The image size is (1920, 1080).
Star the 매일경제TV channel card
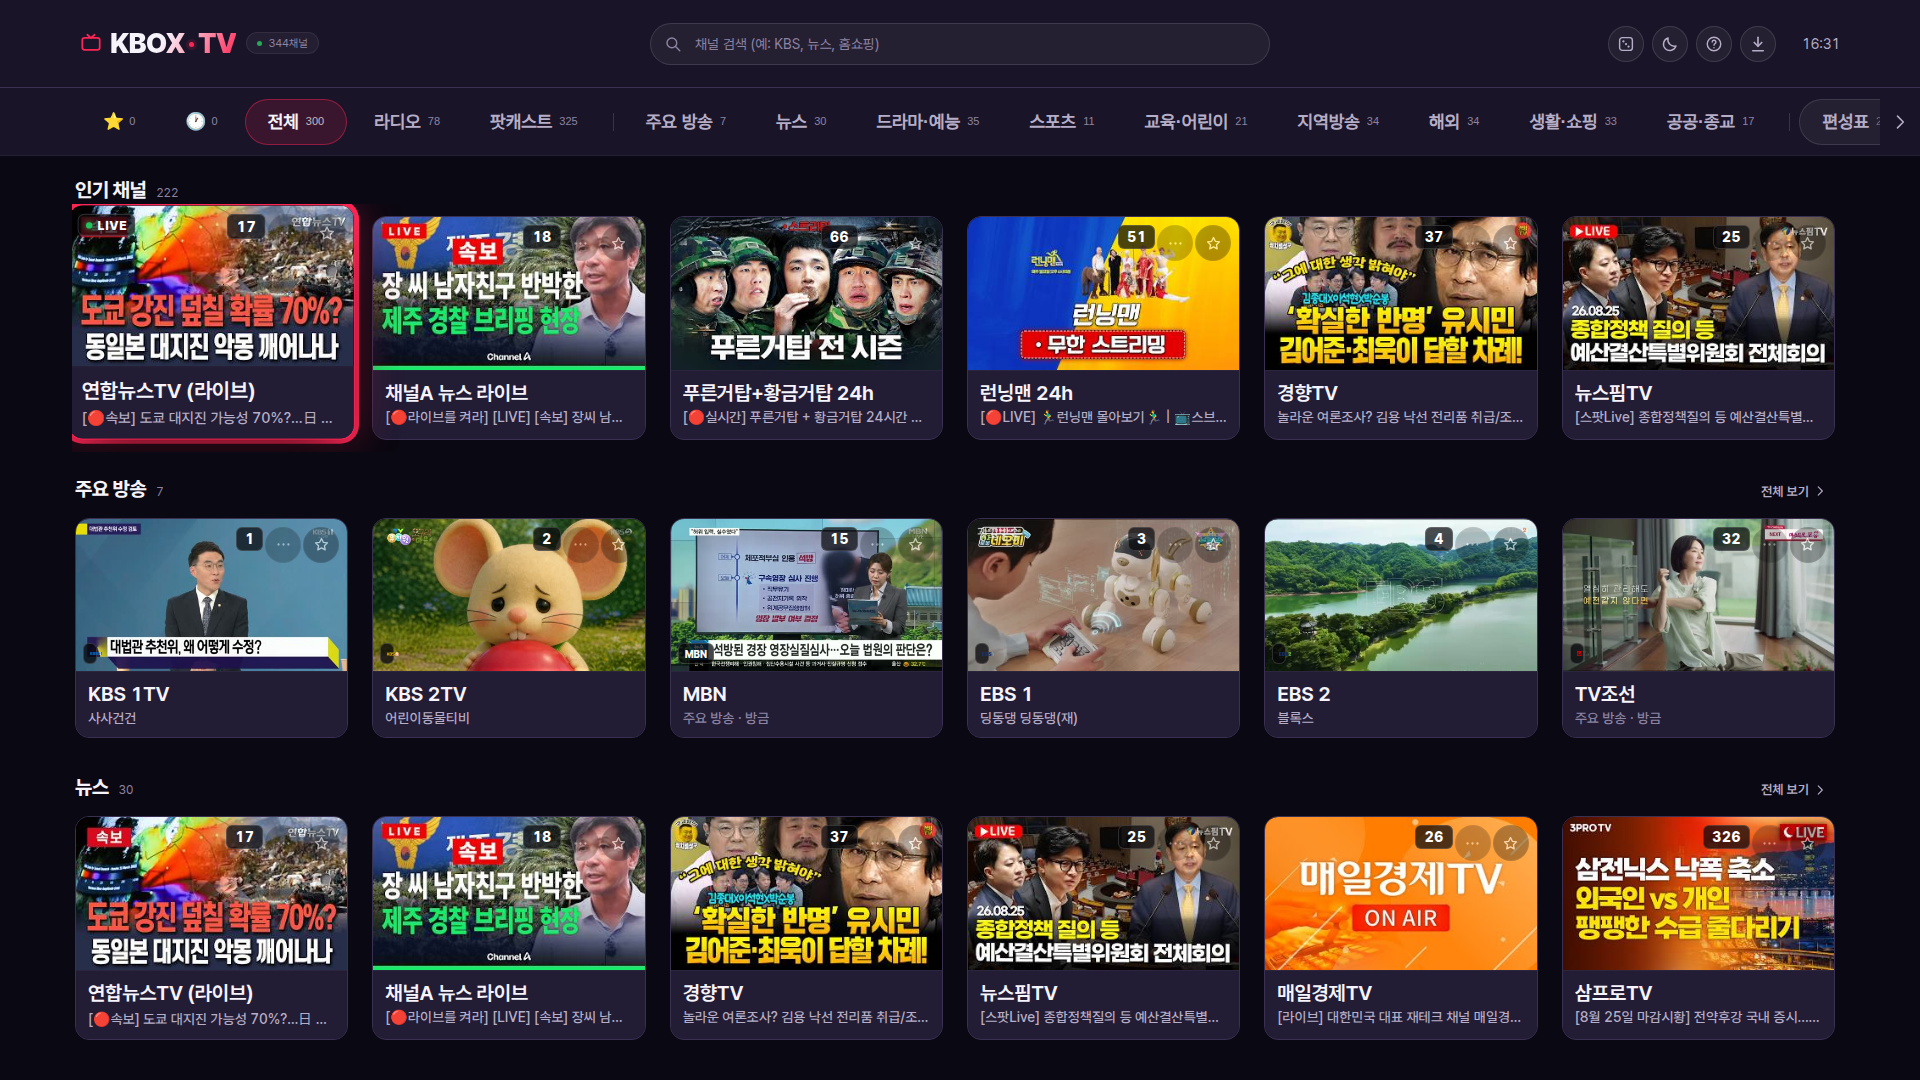pos(1510,843)
